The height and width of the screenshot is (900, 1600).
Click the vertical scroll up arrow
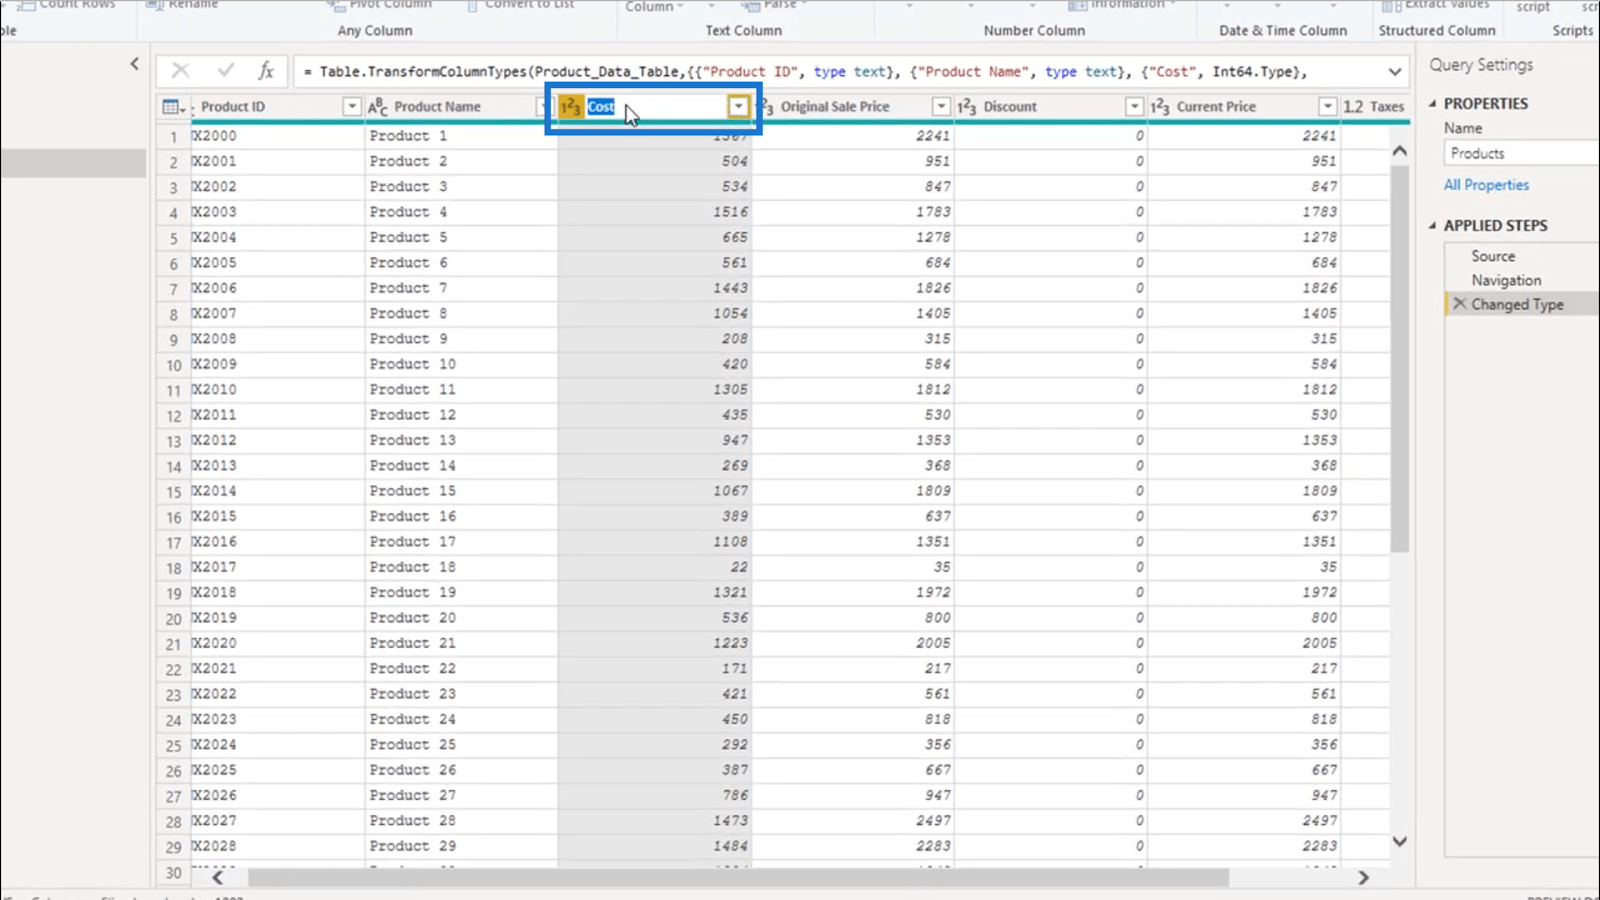pos(1400,151)
